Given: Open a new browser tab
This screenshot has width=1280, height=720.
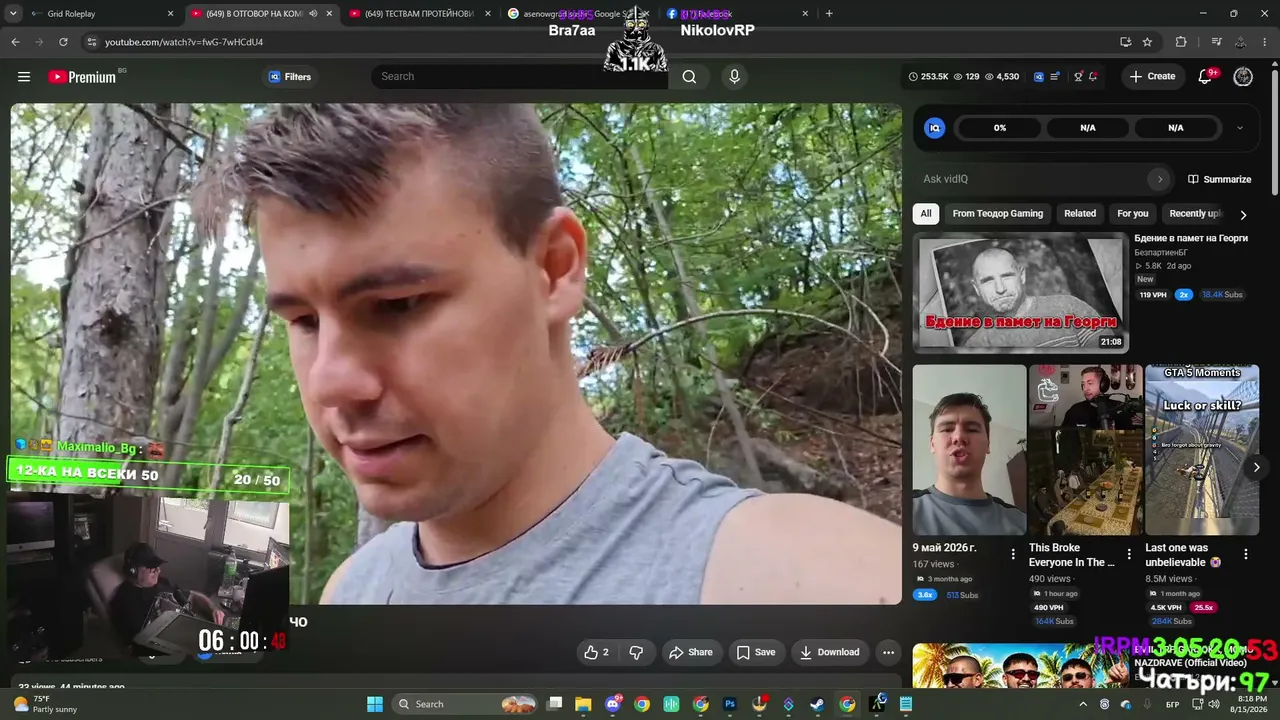Looking at the screenshot, I should pyautogui.click(x=829, y=14).
